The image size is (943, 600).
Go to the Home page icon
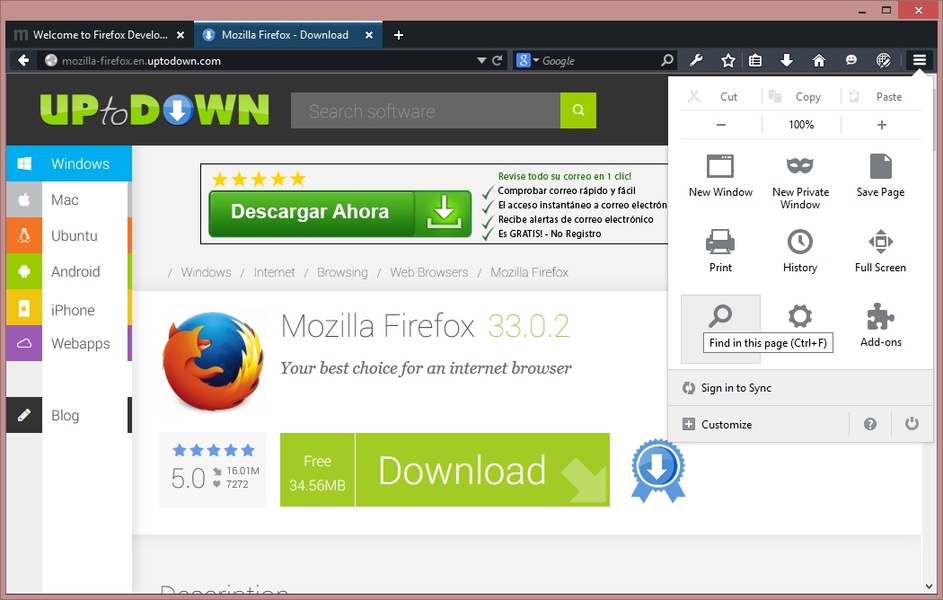pos(819,61)
